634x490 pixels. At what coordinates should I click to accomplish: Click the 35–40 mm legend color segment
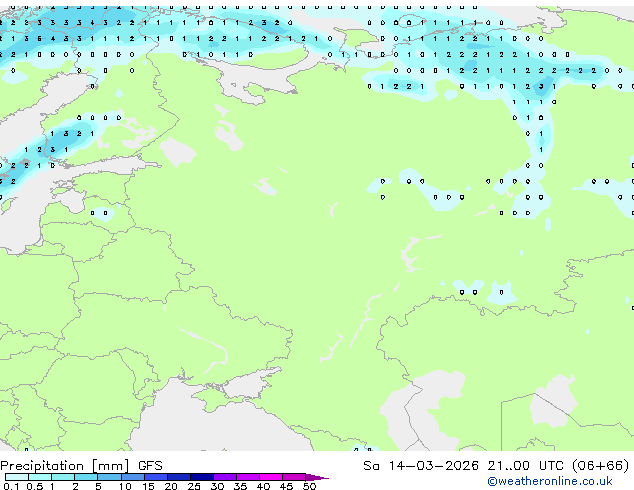(x=248, y=477)
